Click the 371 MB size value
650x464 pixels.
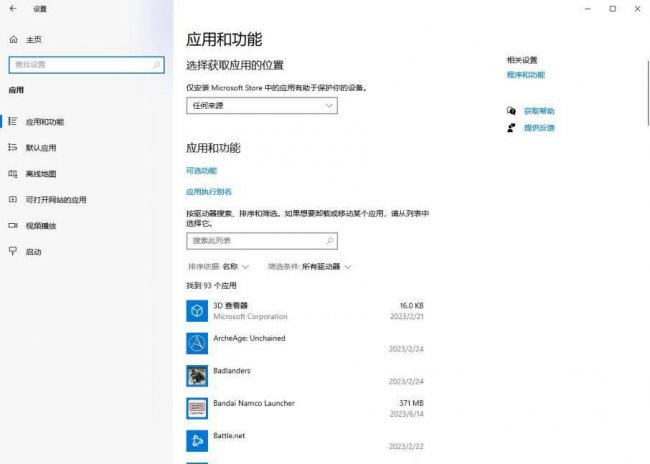click(x=411, y=403)
